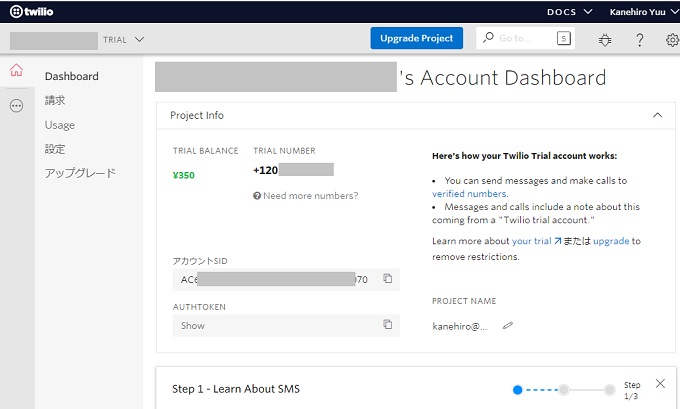Click the Step 1 - Learn About SMS heading
Viewport: 680px width, 409px height.
(x=236, y=389)
